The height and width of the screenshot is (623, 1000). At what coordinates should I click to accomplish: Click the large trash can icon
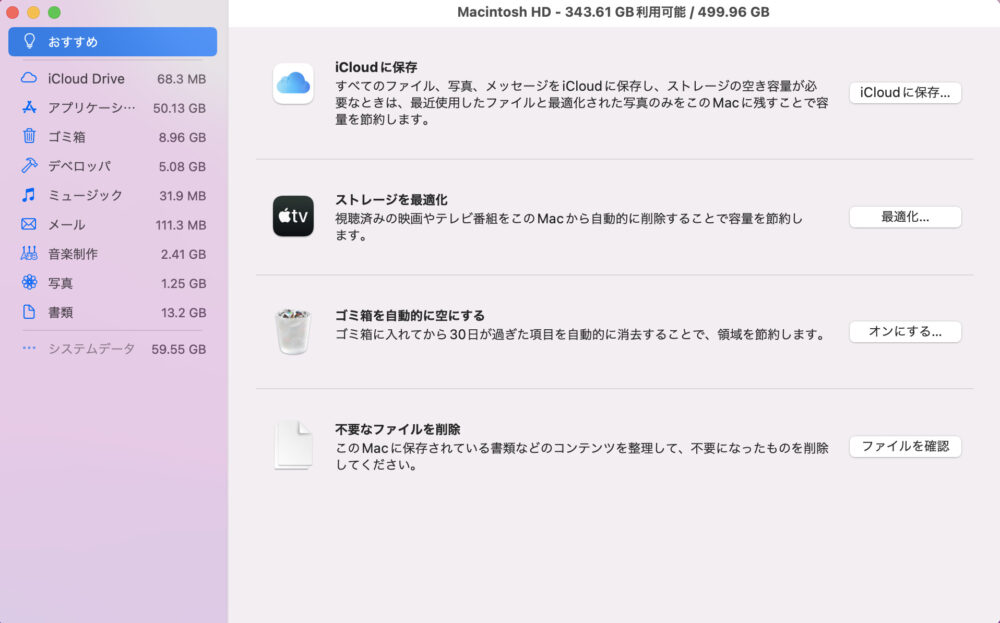click(x=293, y=331)
